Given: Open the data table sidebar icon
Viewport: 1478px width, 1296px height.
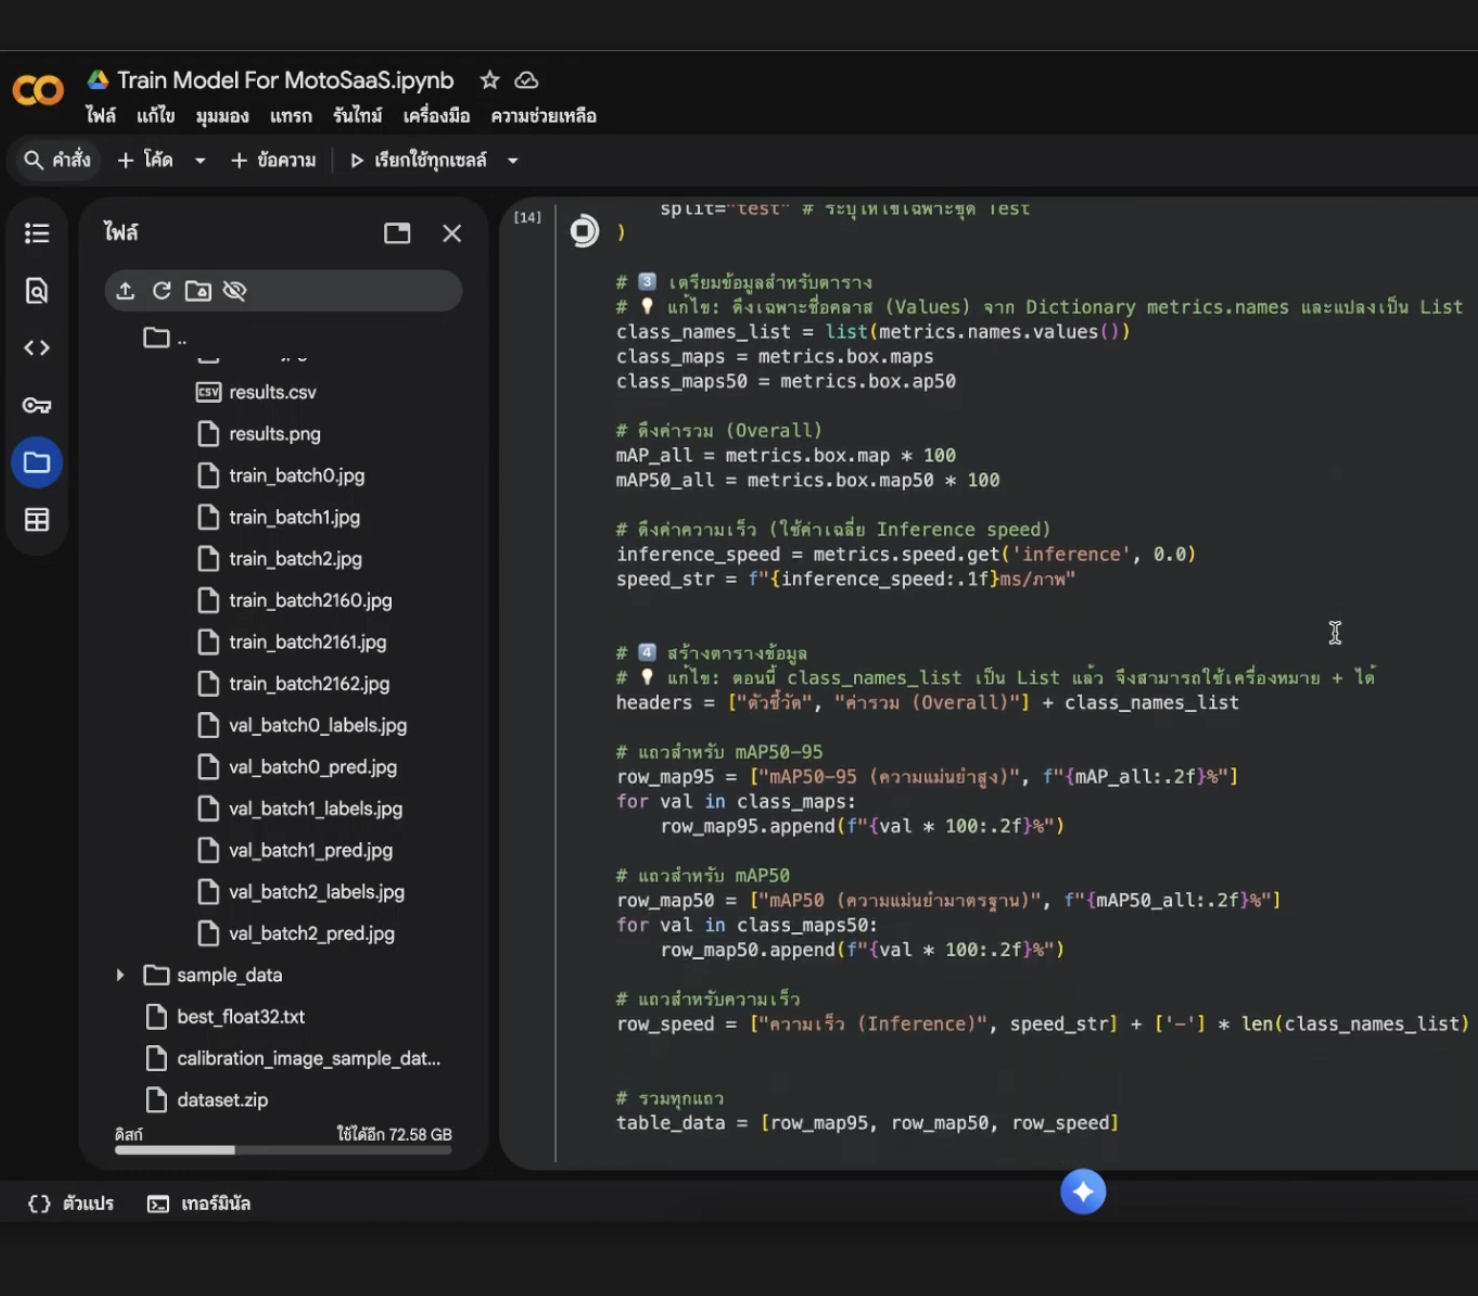Looking at the screenshot, I should (37, 520).
